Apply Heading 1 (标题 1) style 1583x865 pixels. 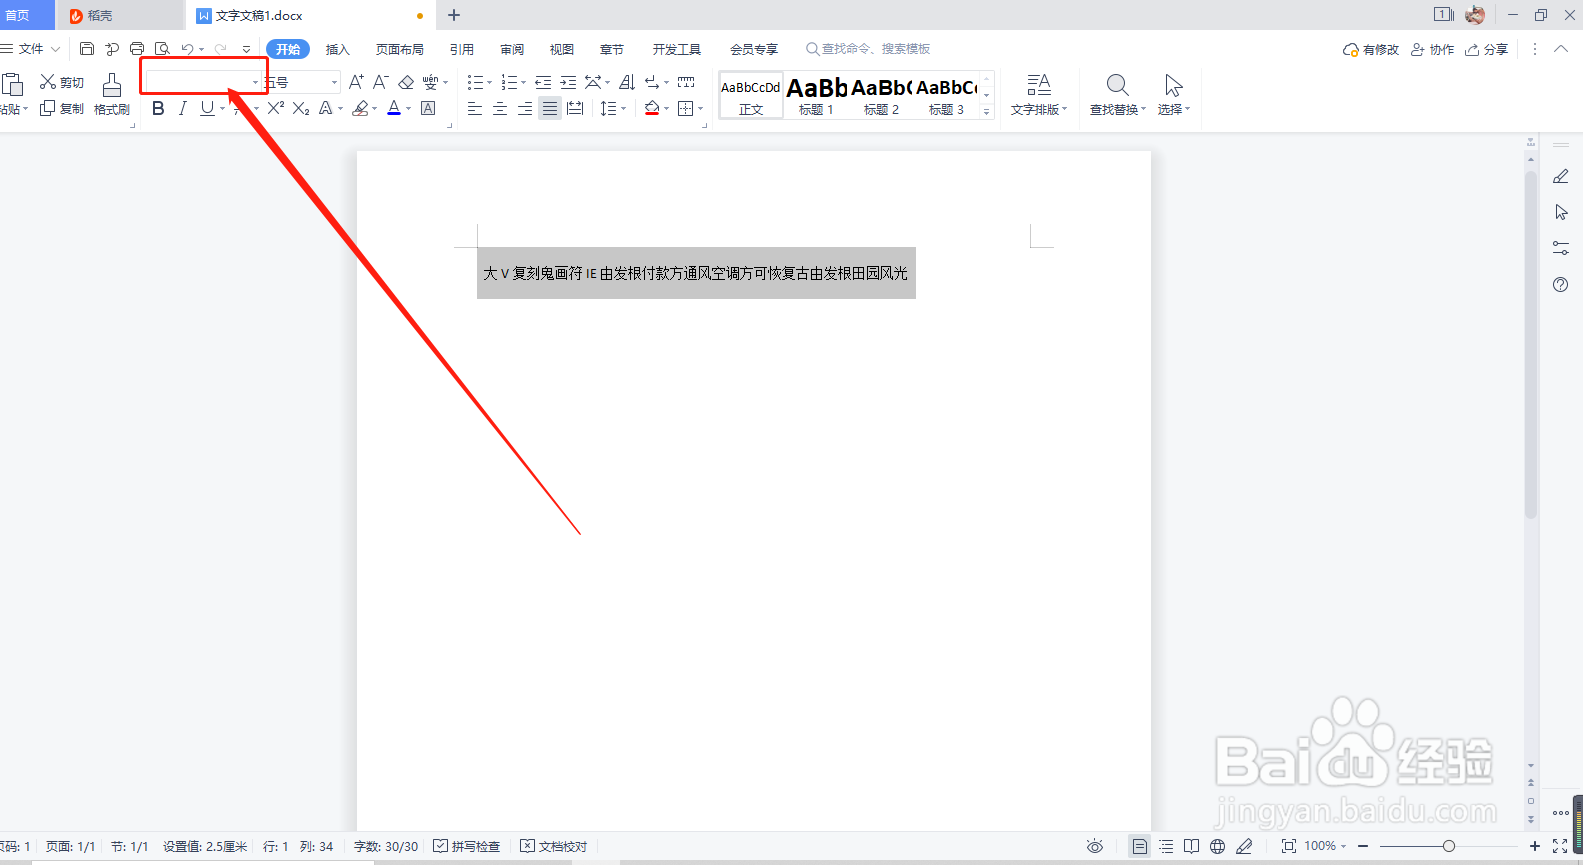816,95
